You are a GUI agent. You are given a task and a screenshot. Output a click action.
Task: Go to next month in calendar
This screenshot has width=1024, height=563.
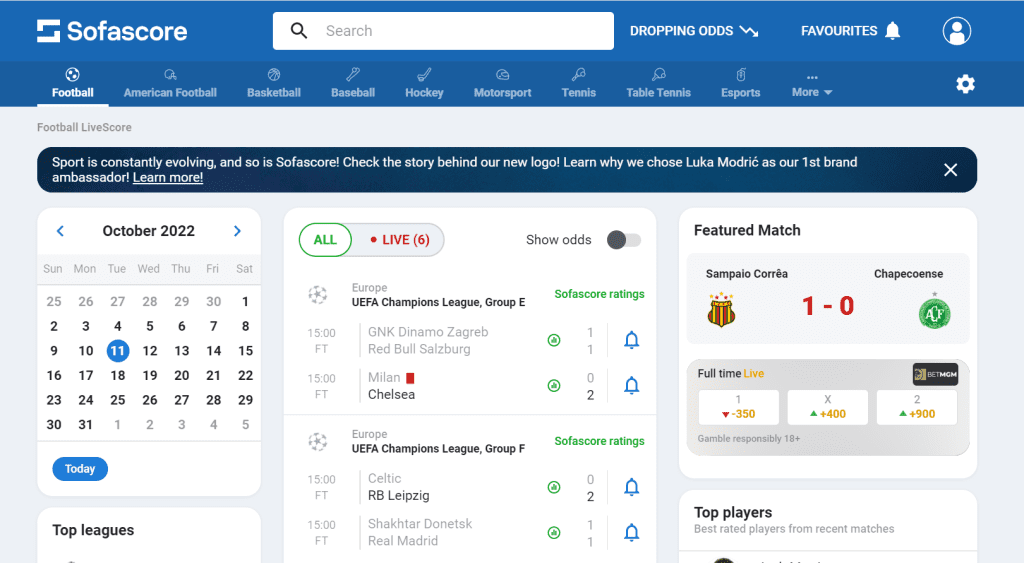[237, 231]
